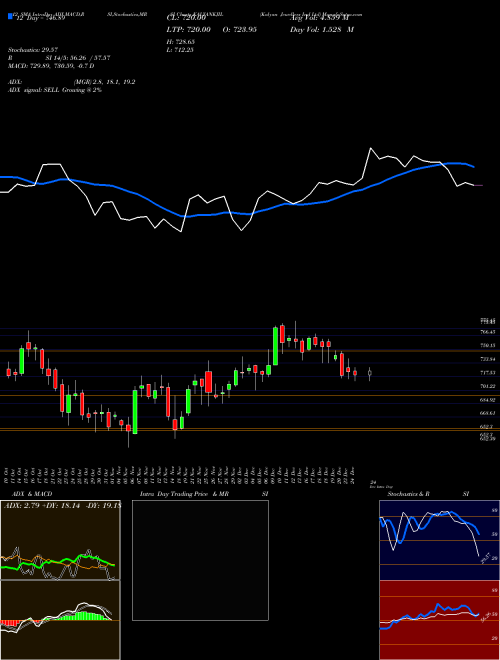500x660 pixels.
Task: Select the '12 Day = 746.89' SMA label
Action: (x=39, y=19)
